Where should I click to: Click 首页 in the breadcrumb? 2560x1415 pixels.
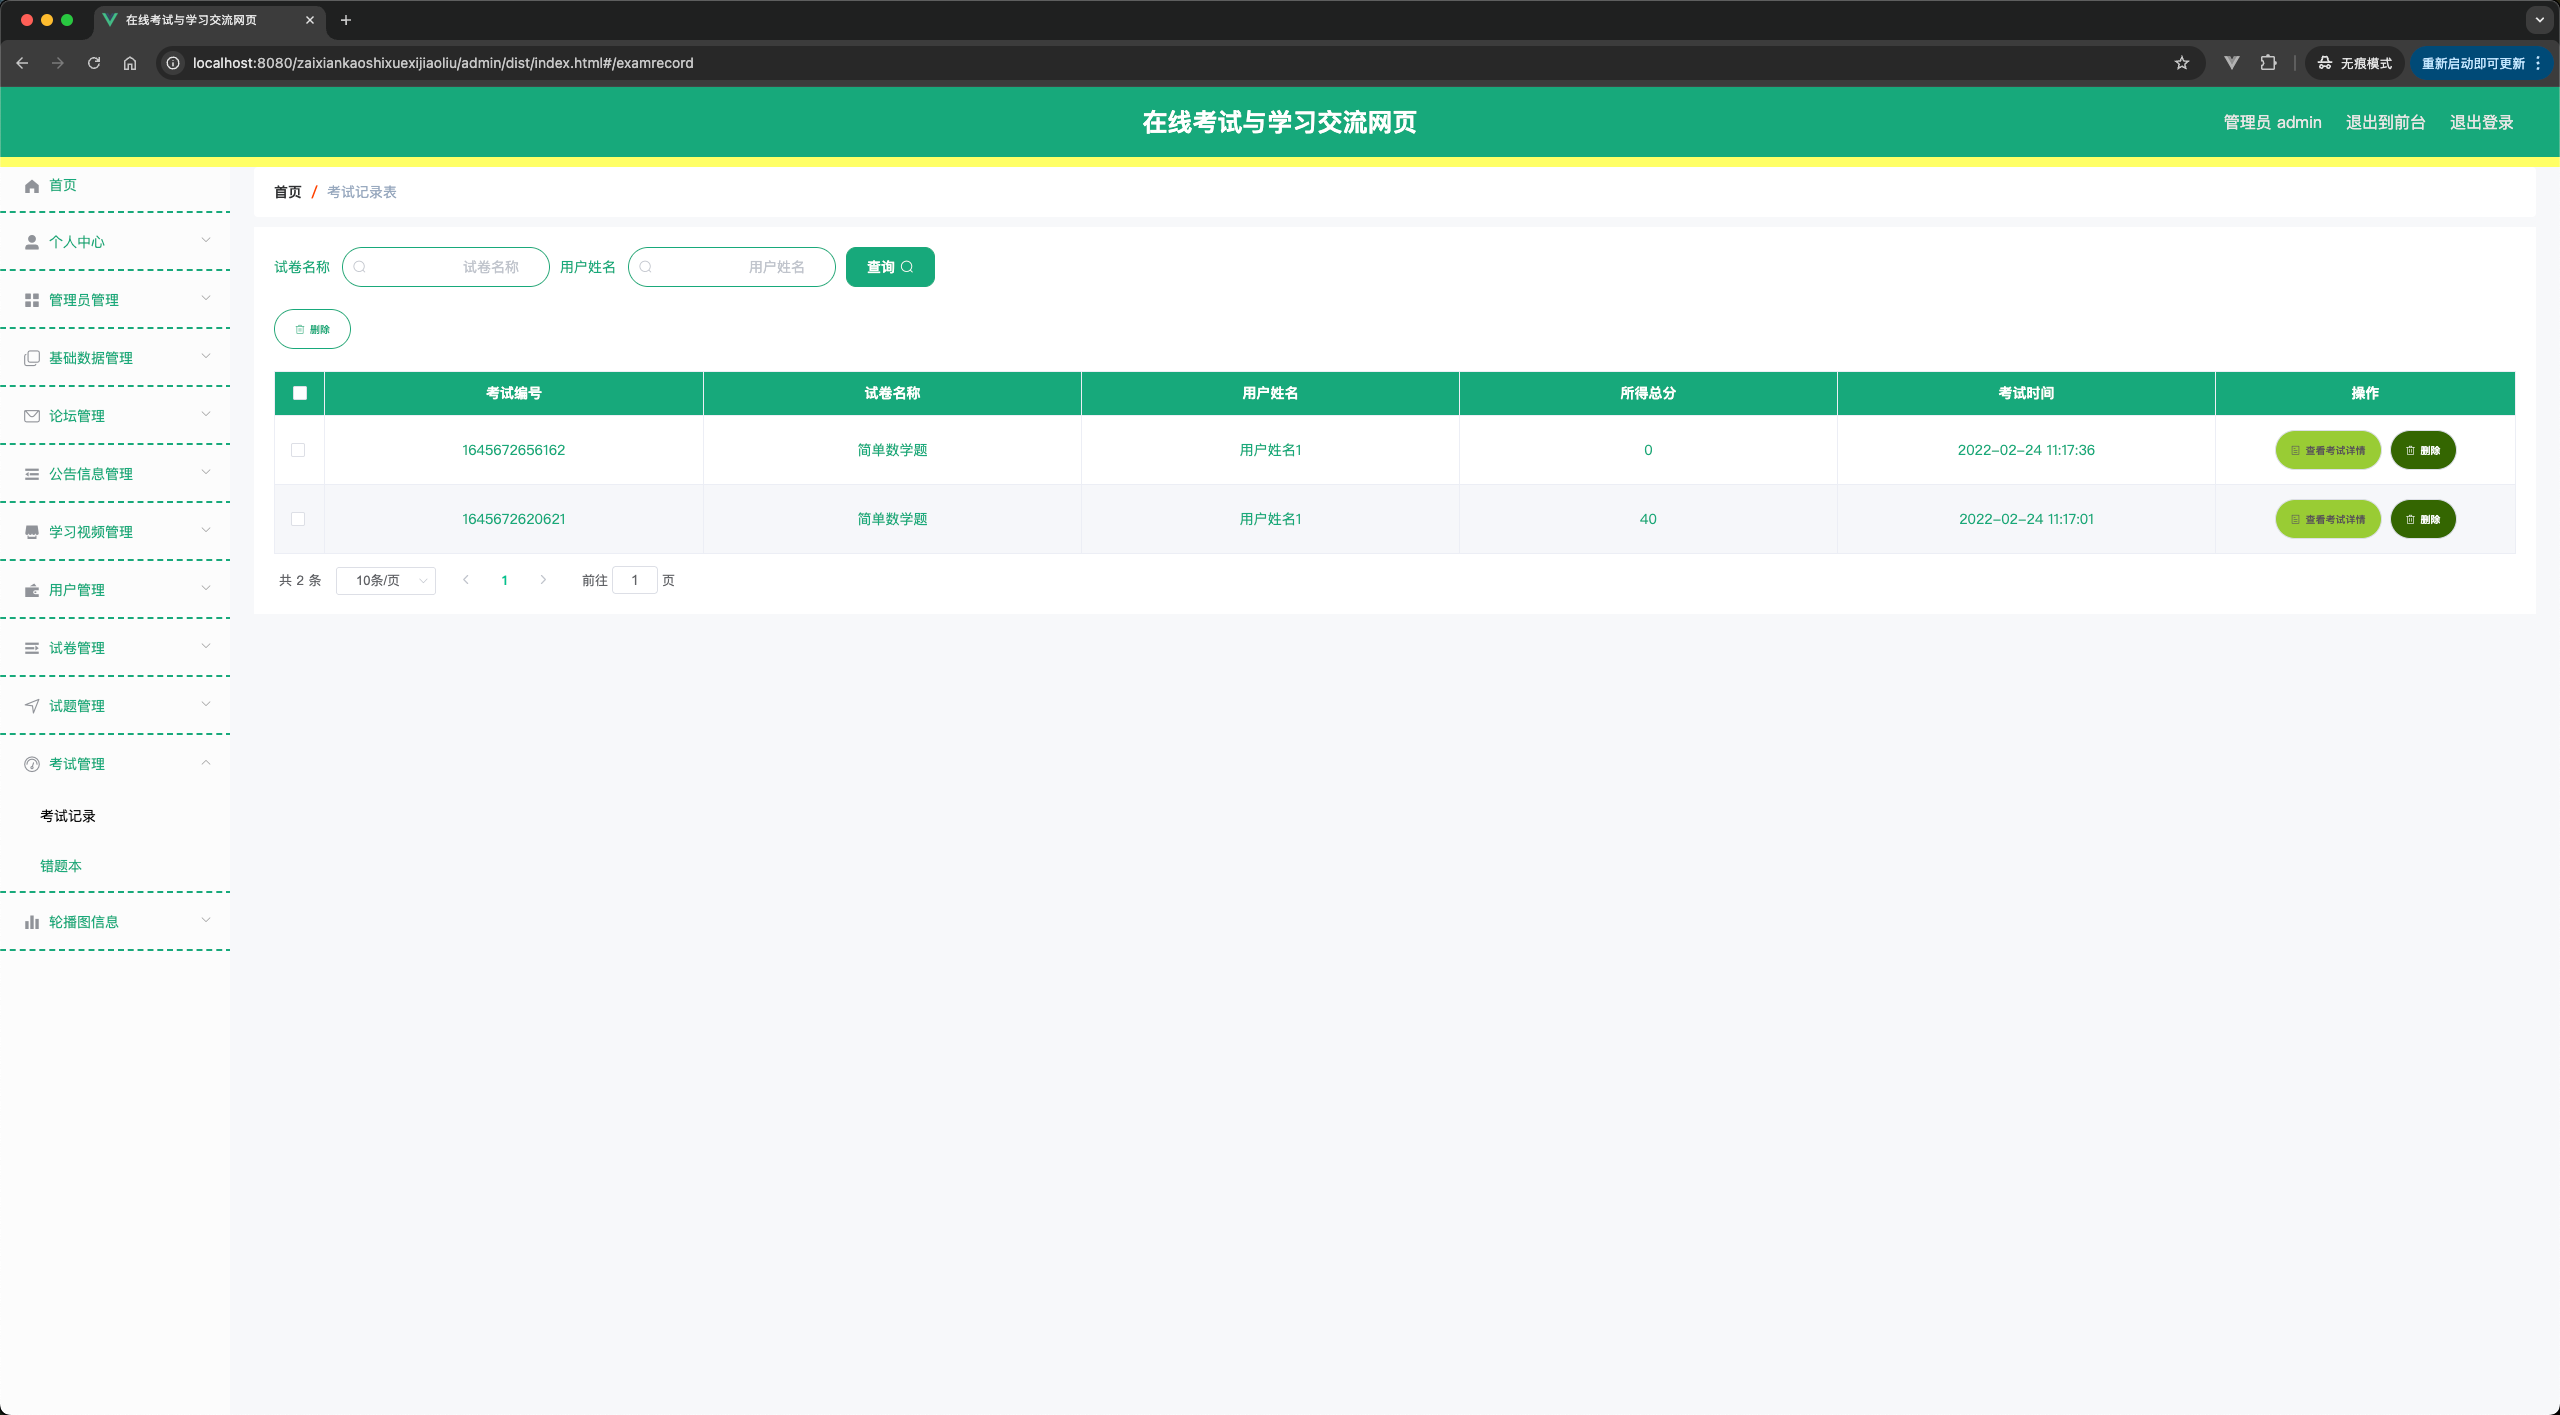coord(288,192)
